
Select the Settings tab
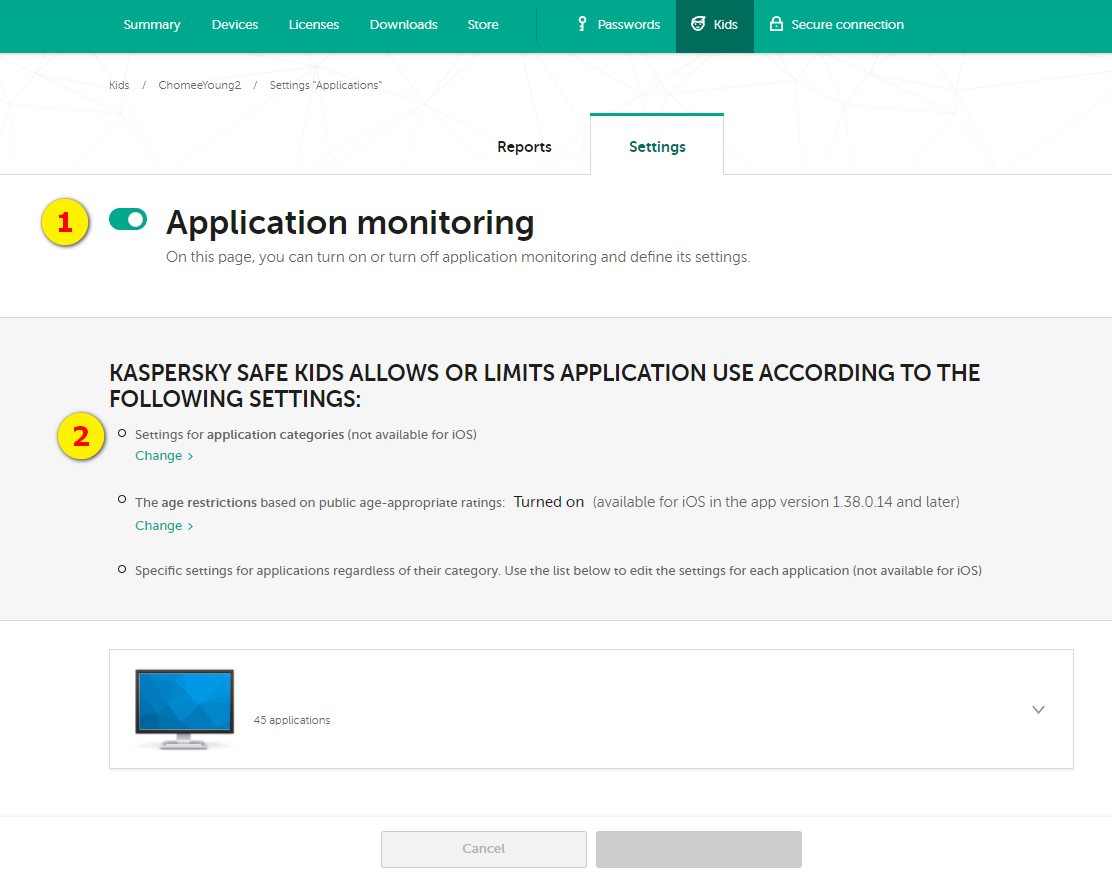tap(657, 147)
